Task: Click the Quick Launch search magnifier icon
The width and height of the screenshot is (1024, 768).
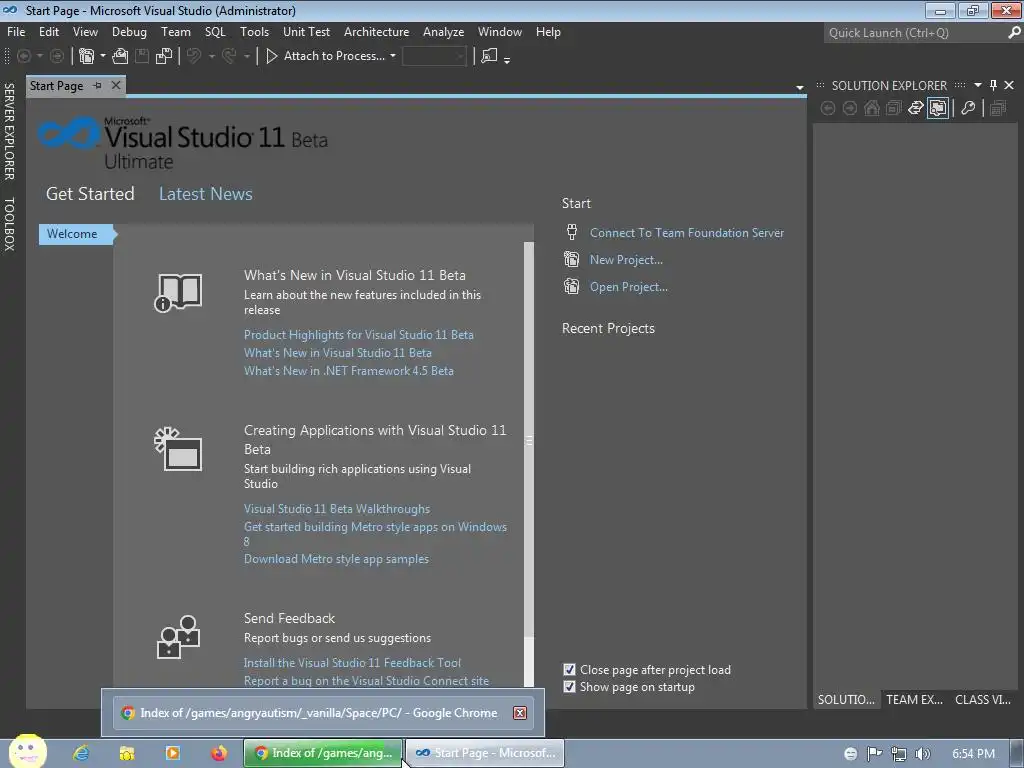Action: point(1014,33)
